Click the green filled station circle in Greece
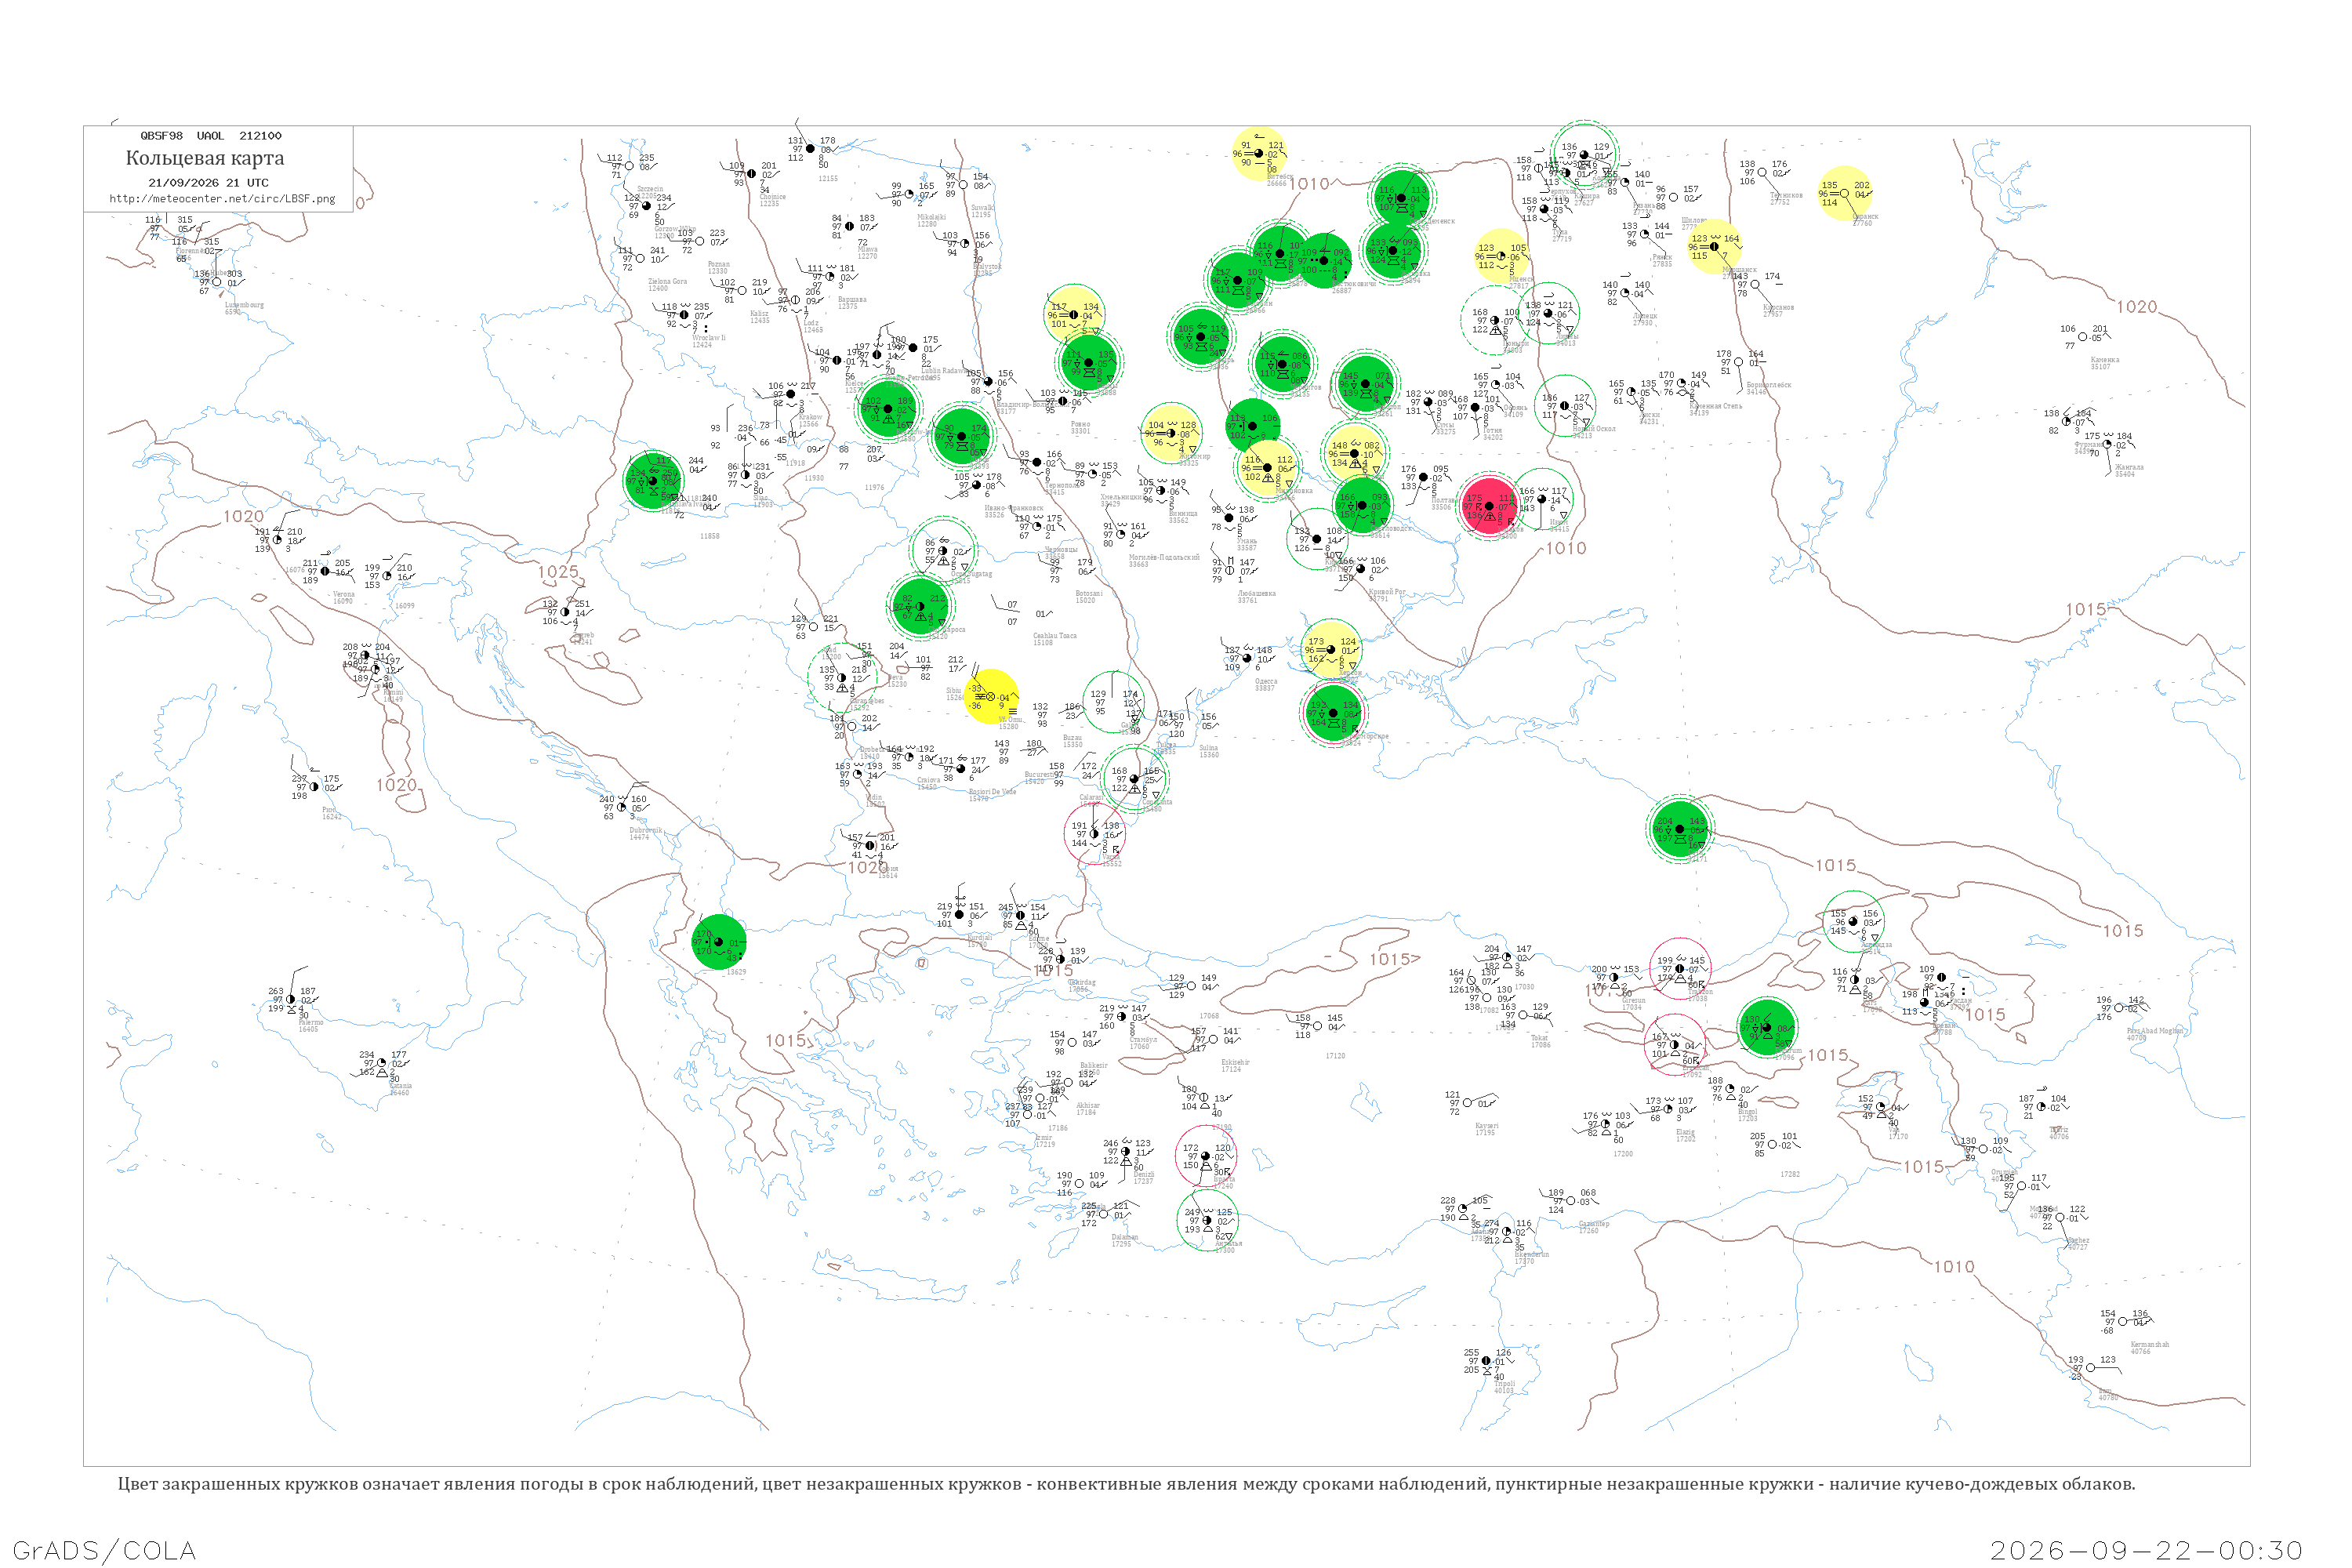Image resolution: width=2352 pixels, height=1568 pixels. [x=718, y=942]
